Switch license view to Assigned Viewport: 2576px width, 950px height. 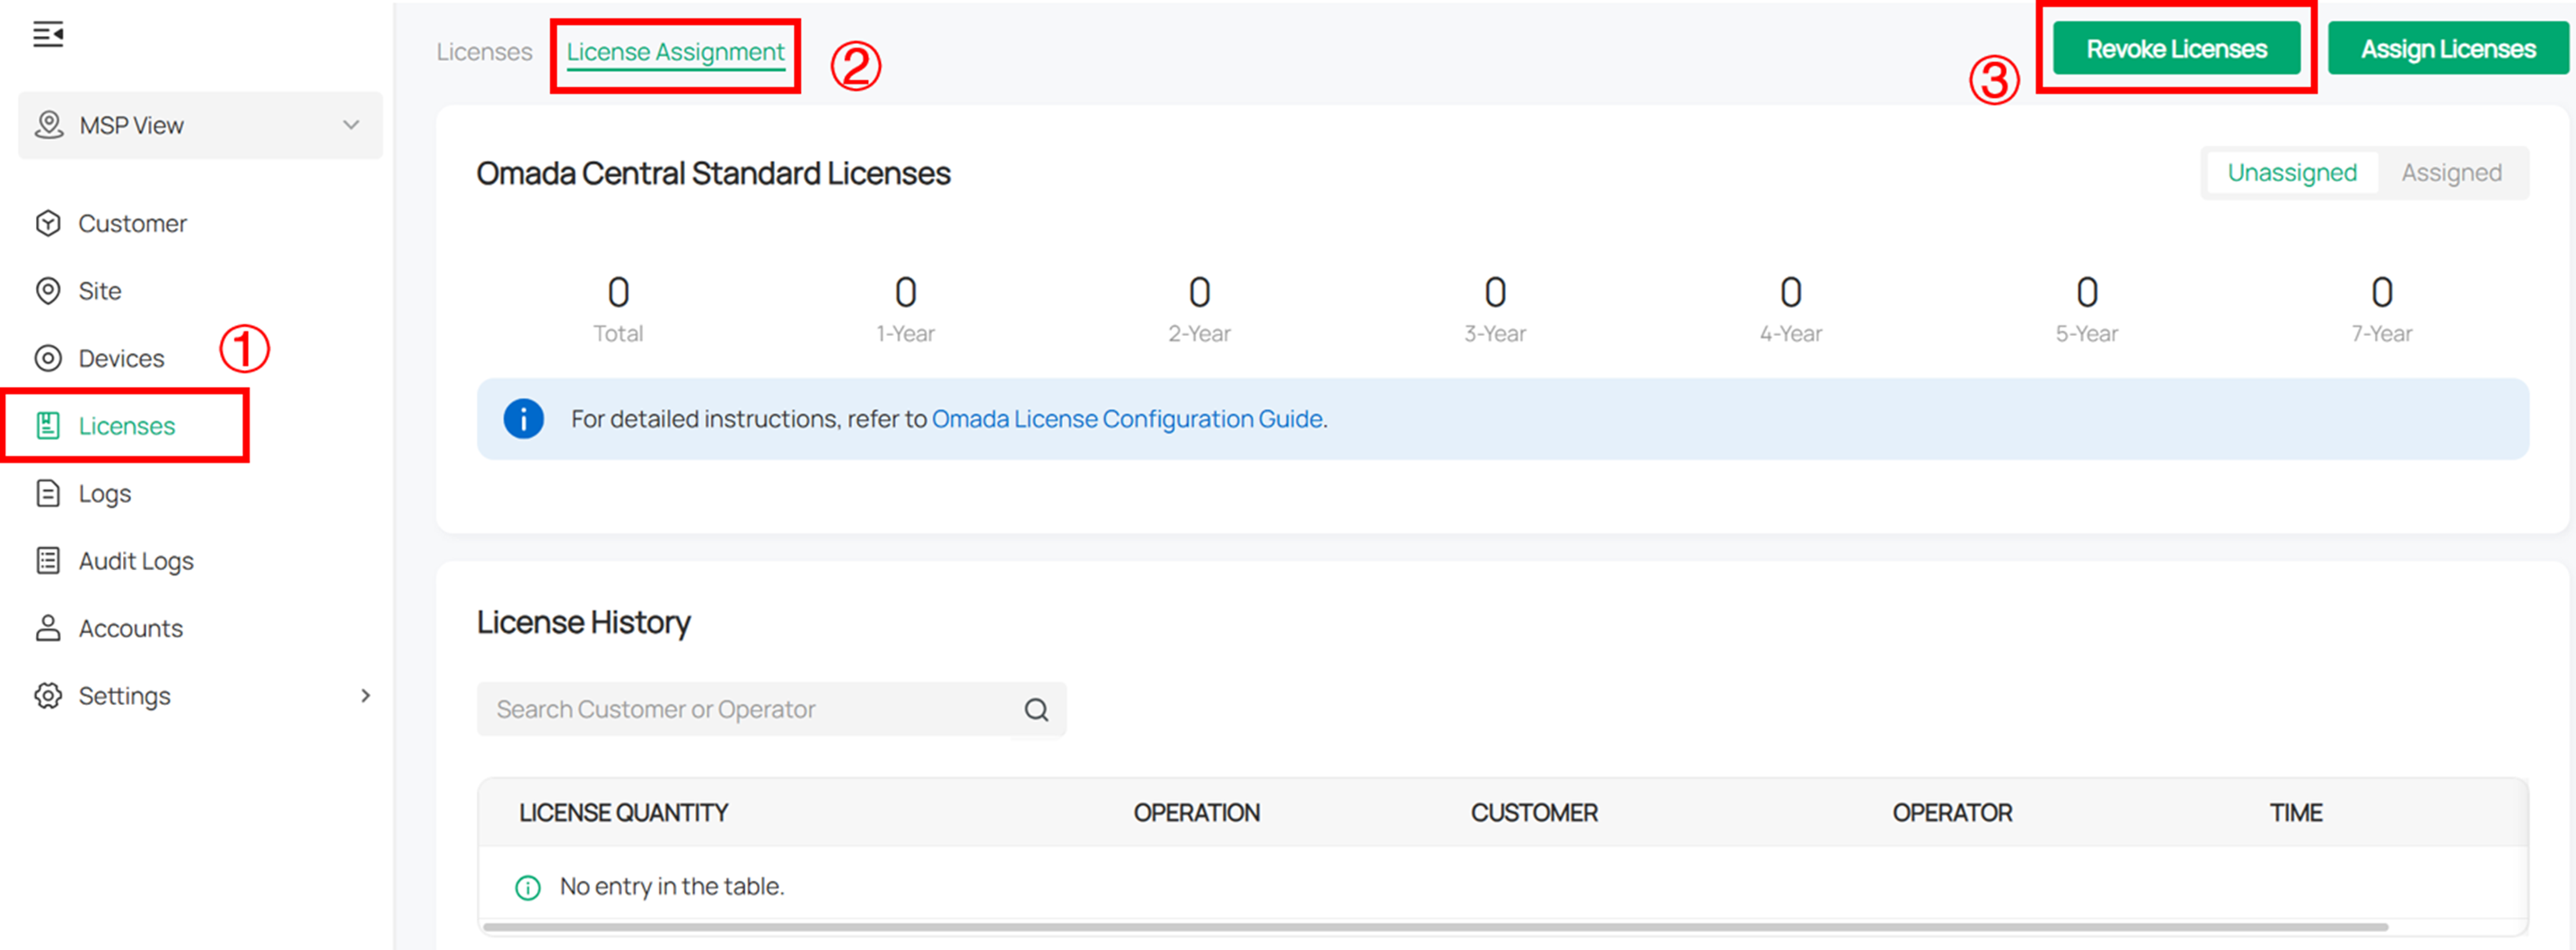point(2451,172)
